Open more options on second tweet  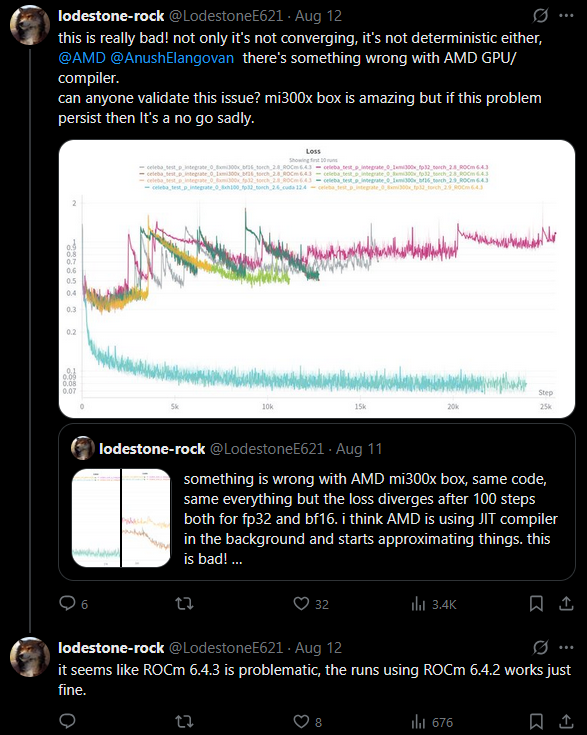point(566,648)
